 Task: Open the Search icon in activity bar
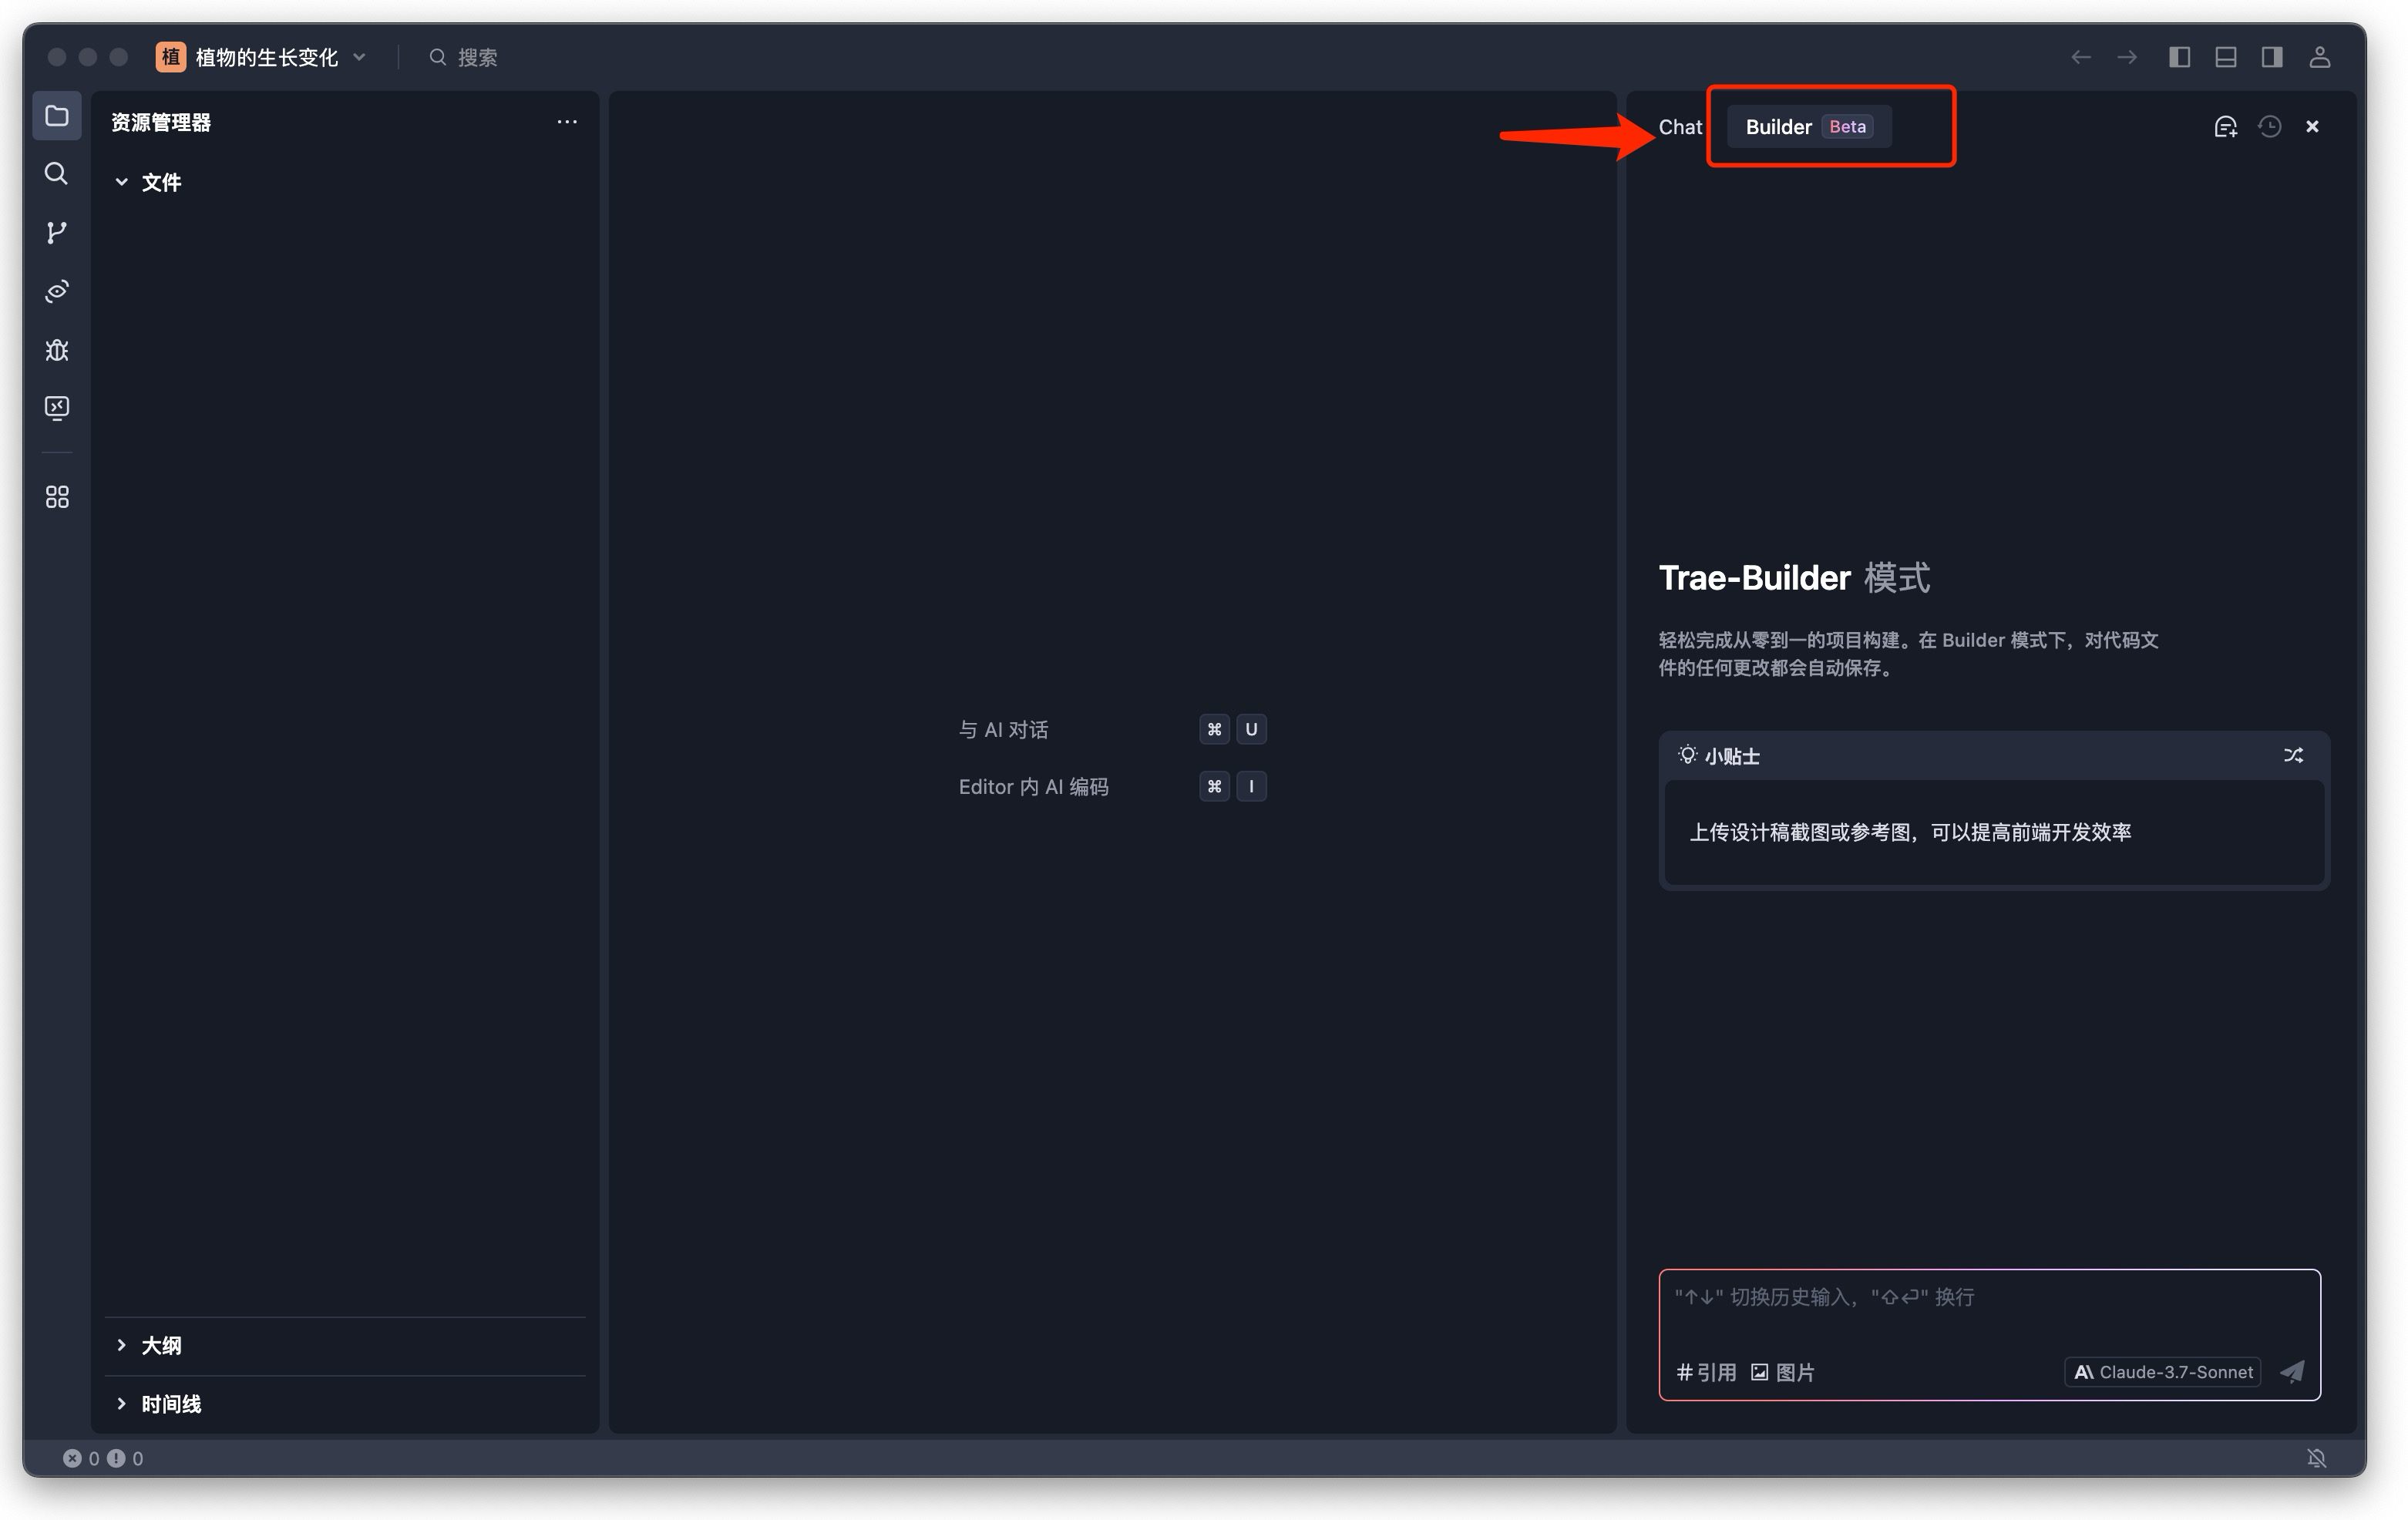pyautogui.click(x=57, y=174)
